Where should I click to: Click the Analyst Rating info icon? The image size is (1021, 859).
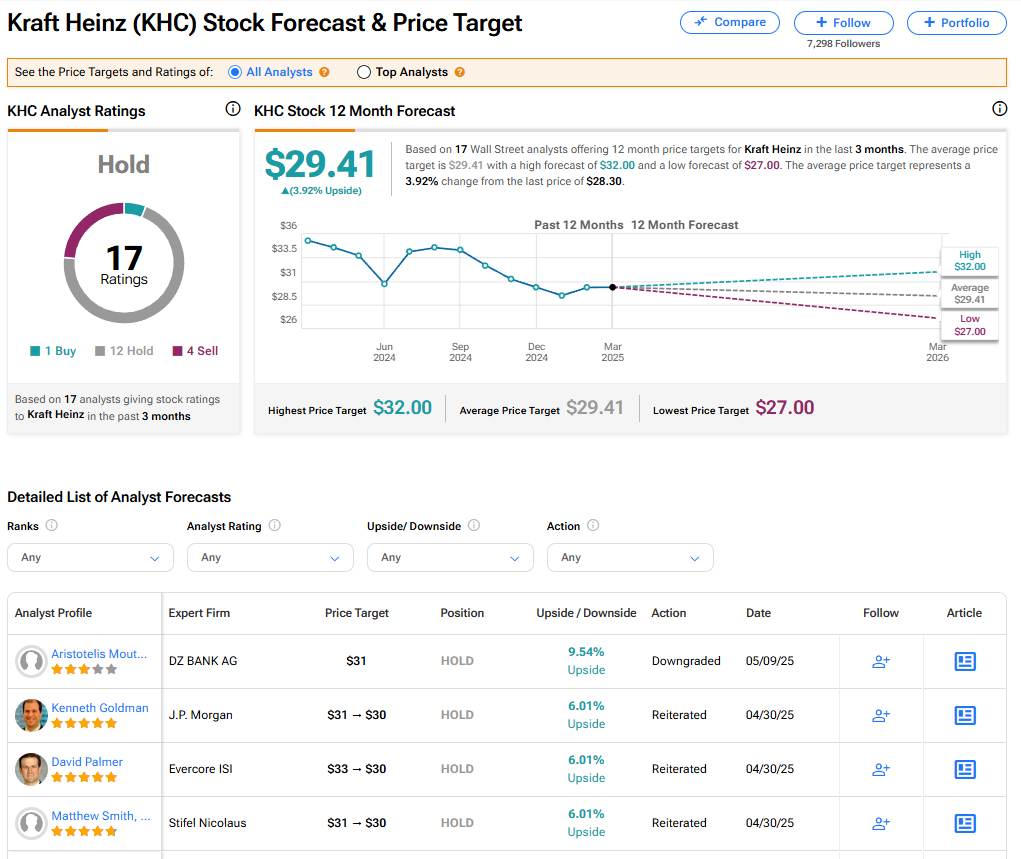275,525
